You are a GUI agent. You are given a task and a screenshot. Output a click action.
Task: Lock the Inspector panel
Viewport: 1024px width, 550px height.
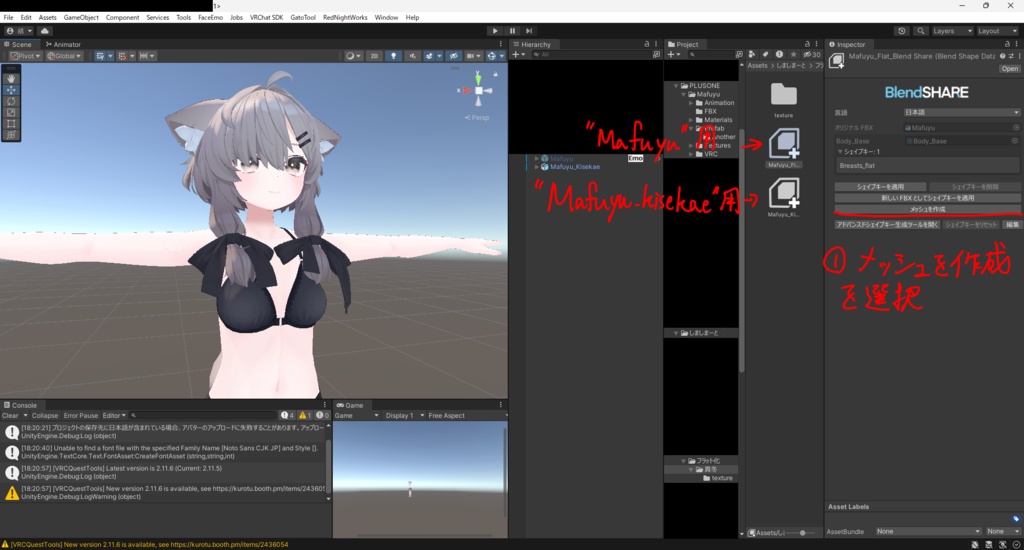[1008, 44]
